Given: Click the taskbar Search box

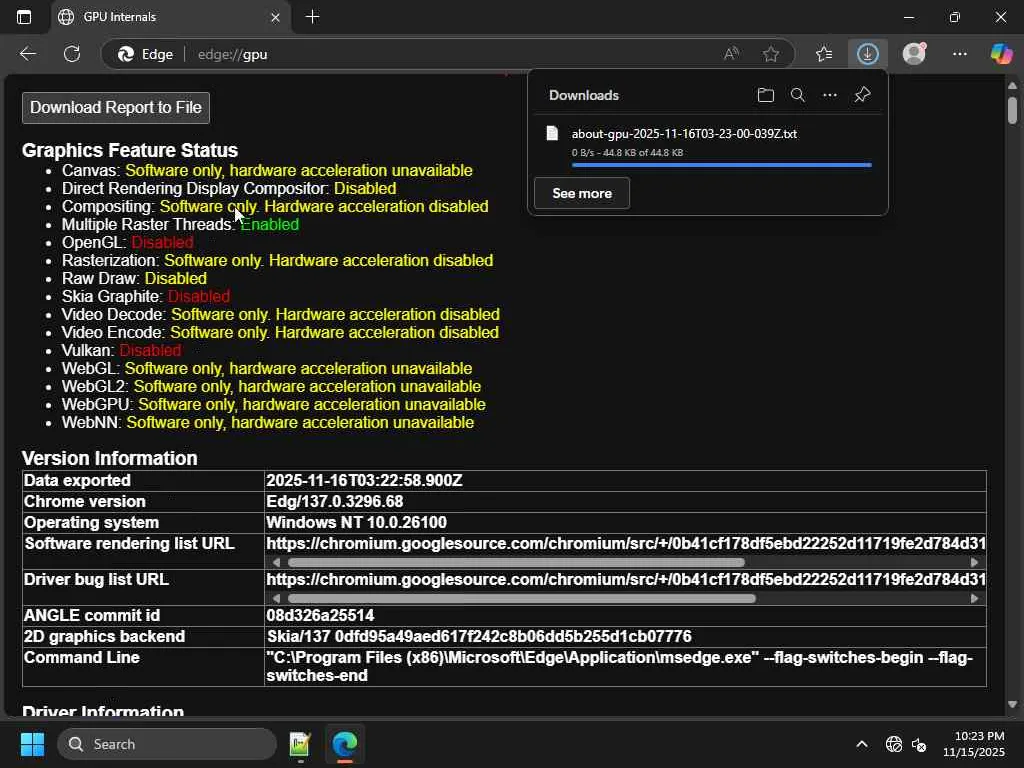Looking at the screenshot, I should 167,744.
